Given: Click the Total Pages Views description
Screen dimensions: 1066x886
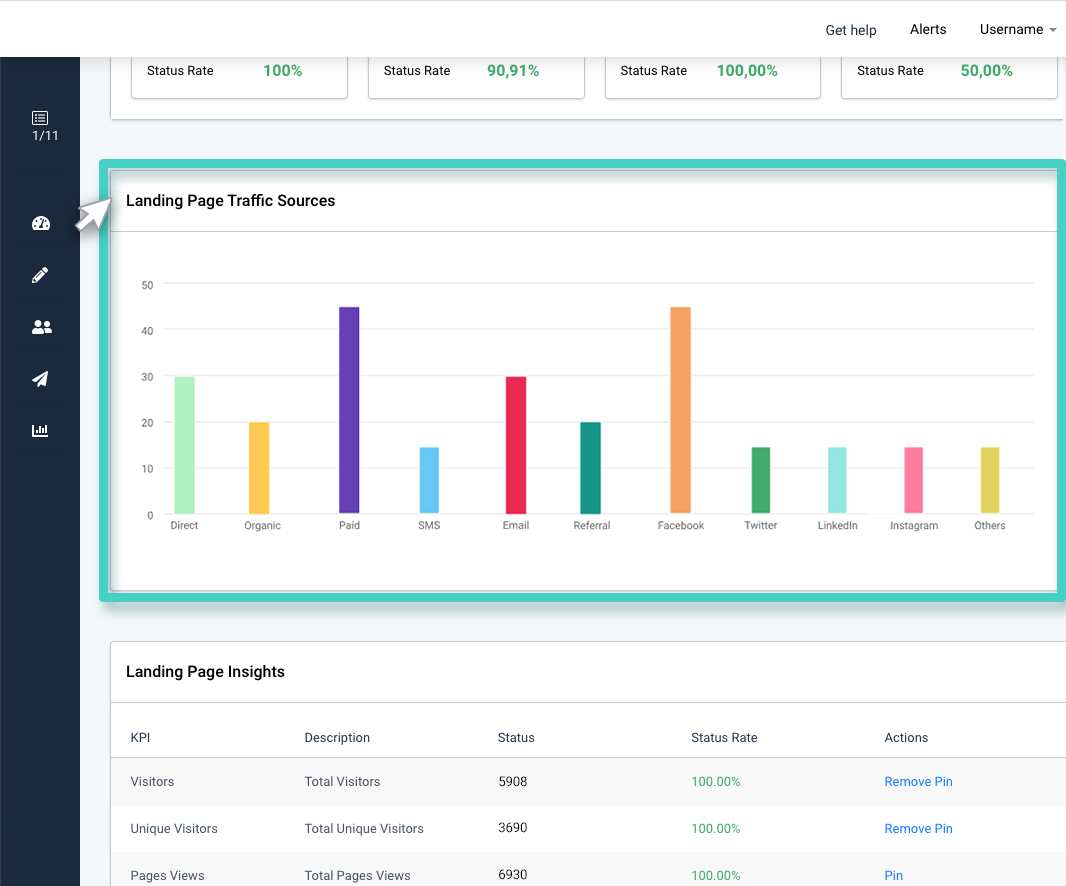Looking at the screenshot, I should (x=357, y=875).
